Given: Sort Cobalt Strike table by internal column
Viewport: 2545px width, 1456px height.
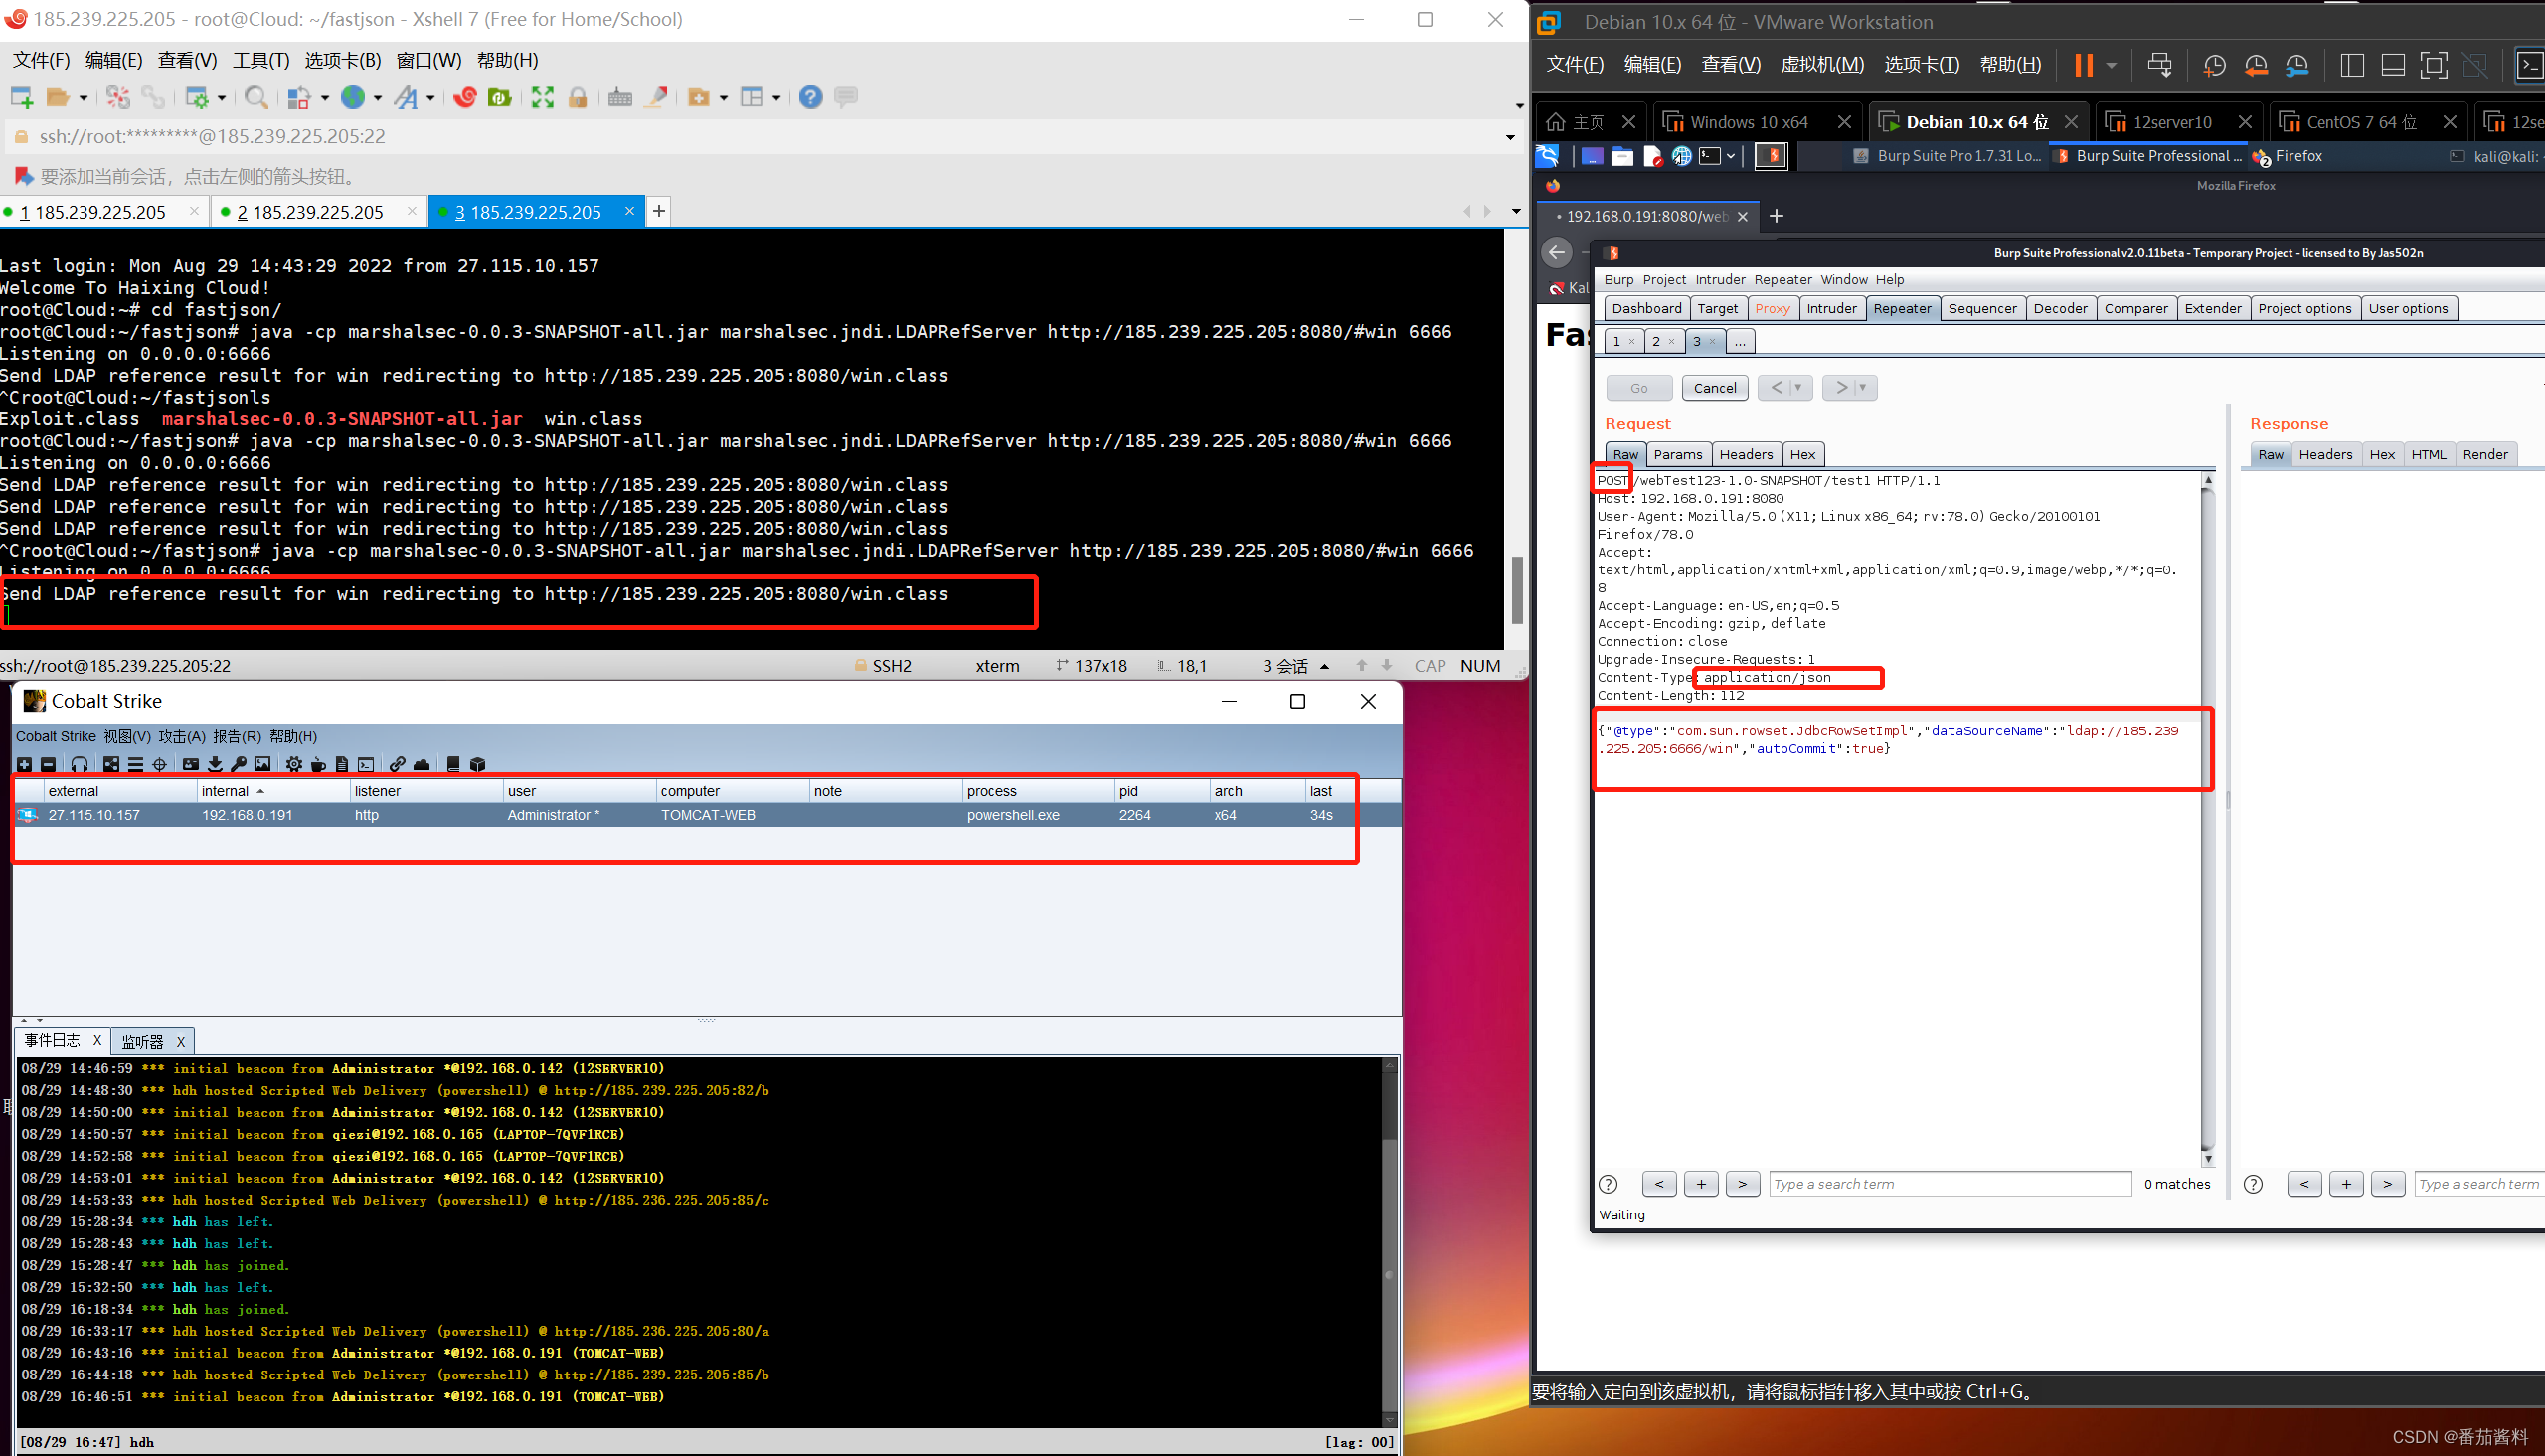Looking at the screenshot, I should click(274, 790).
